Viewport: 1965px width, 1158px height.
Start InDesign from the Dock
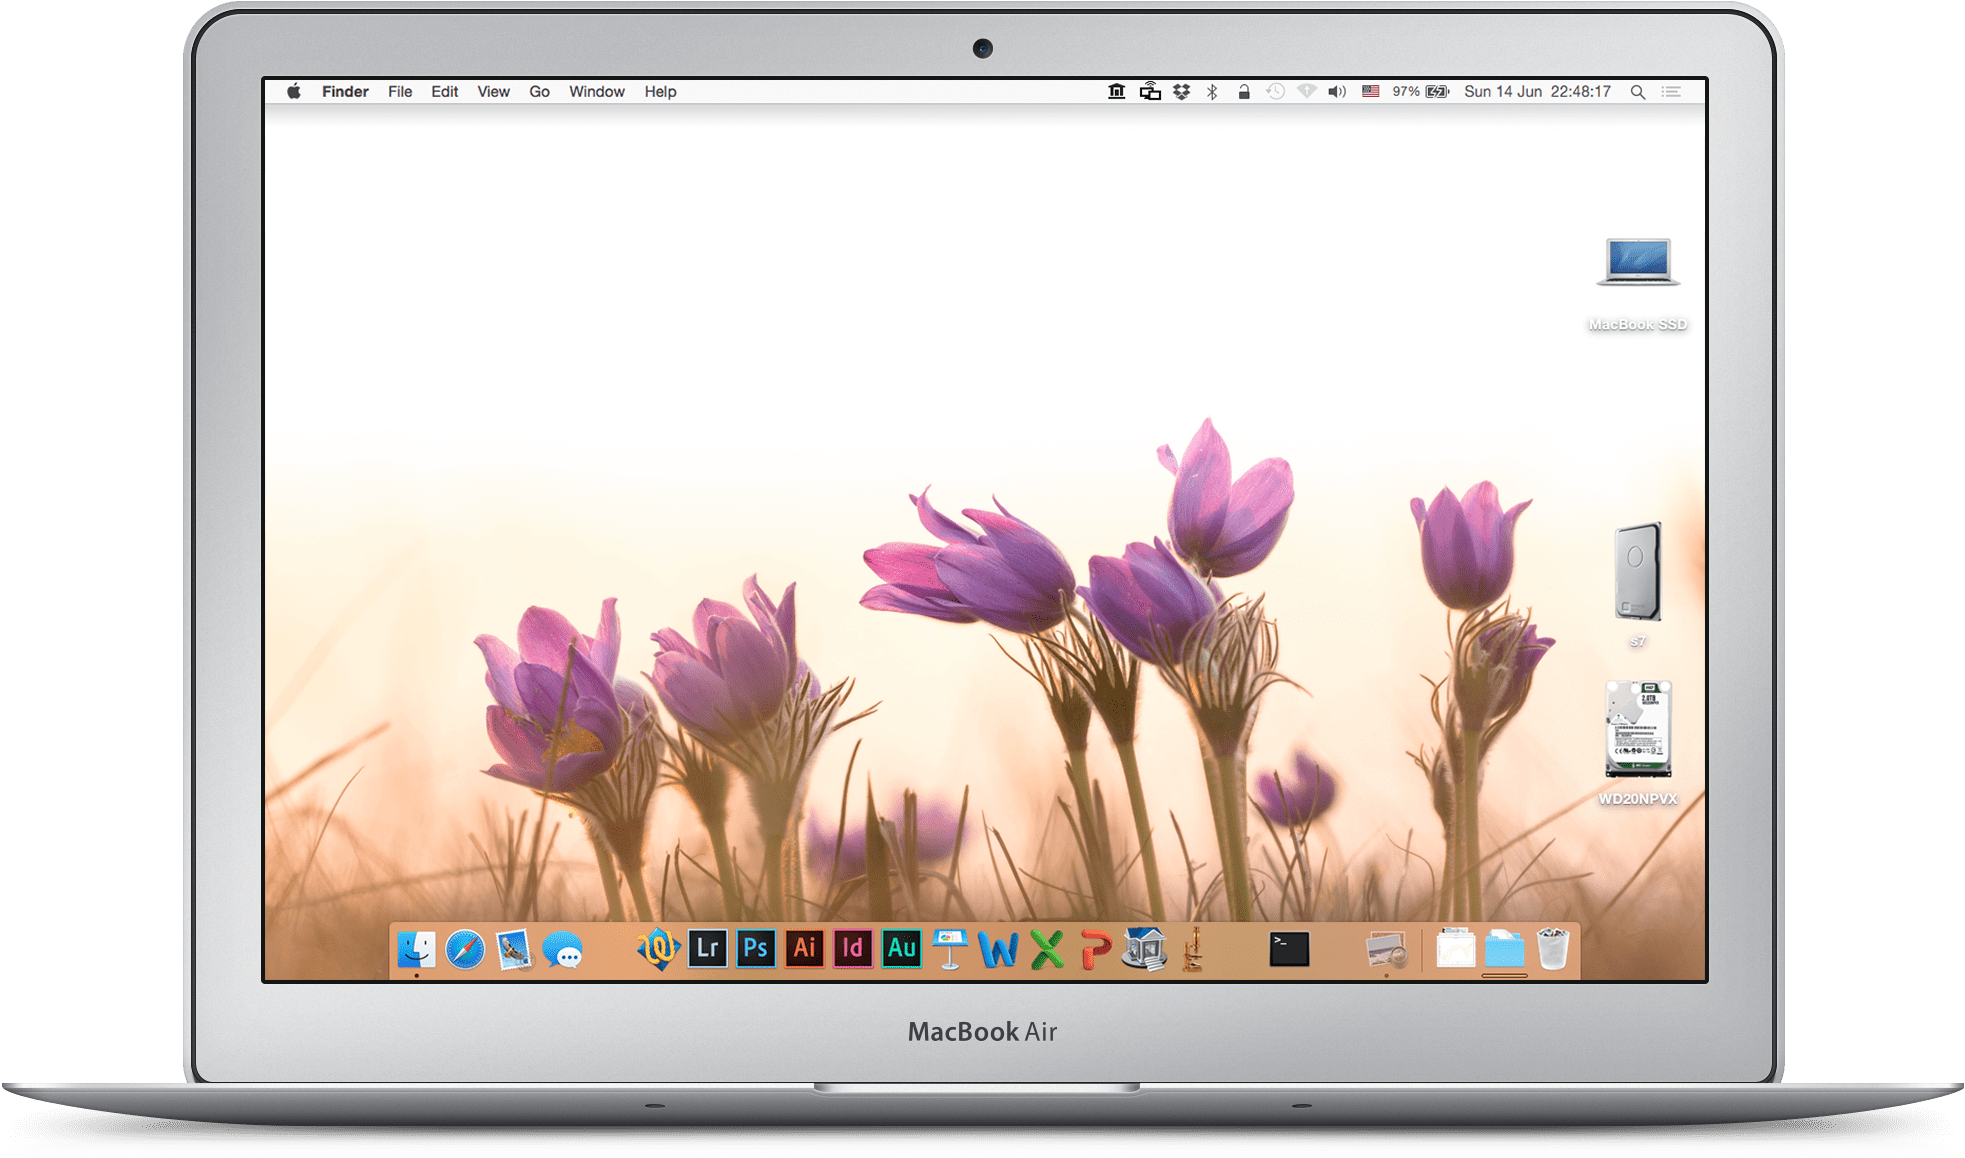(853, 949)
